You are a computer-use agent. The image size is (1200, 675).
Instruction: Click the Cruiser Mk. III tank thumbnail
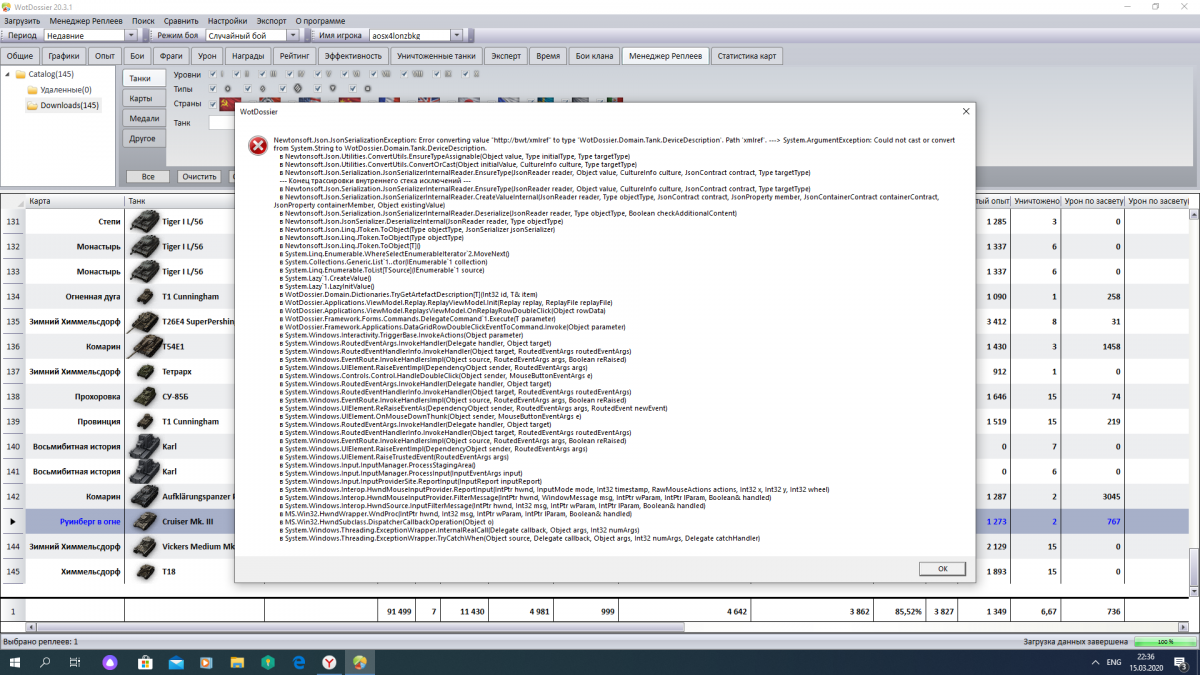[x=143, y=521]
